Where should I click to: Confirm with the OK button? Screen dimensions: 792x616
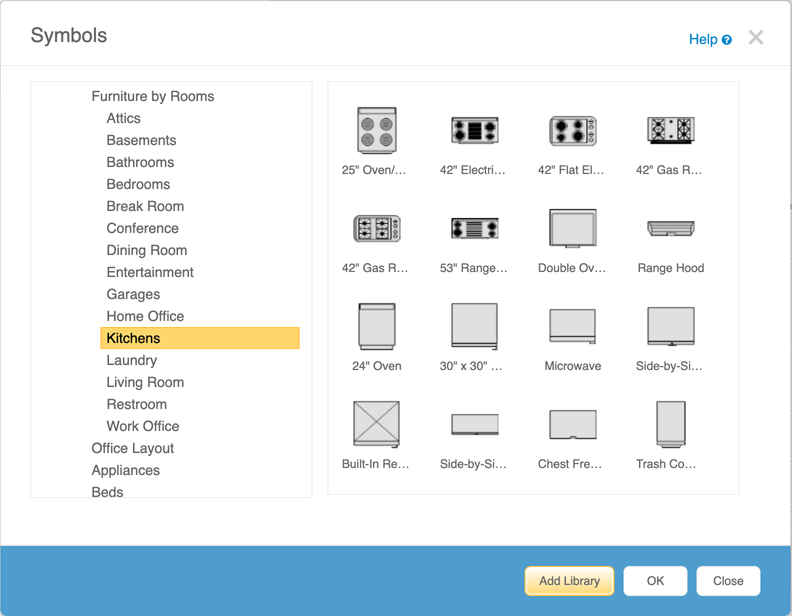(655, 581)
